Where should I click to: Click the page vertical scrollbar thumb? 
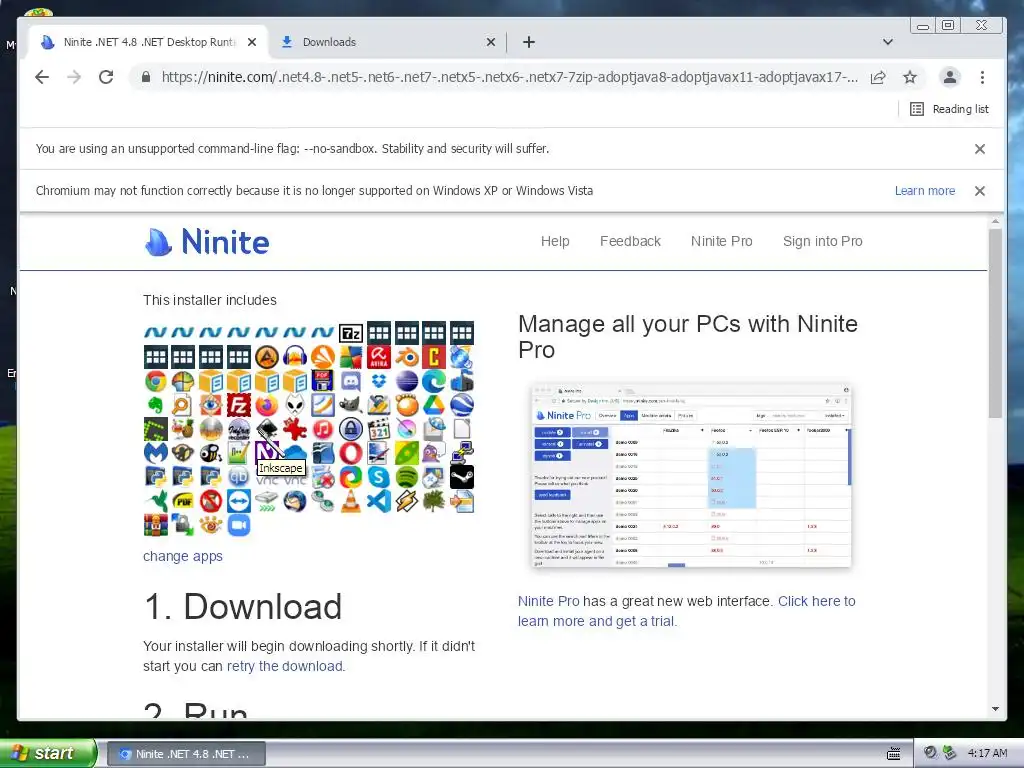tap(995, 323)
